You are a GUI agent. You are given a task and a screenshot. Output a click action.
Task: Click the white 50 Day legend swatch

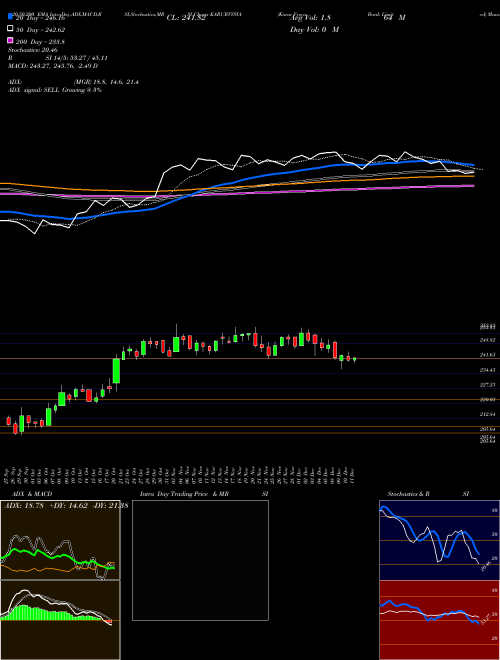tap(10, 28)
